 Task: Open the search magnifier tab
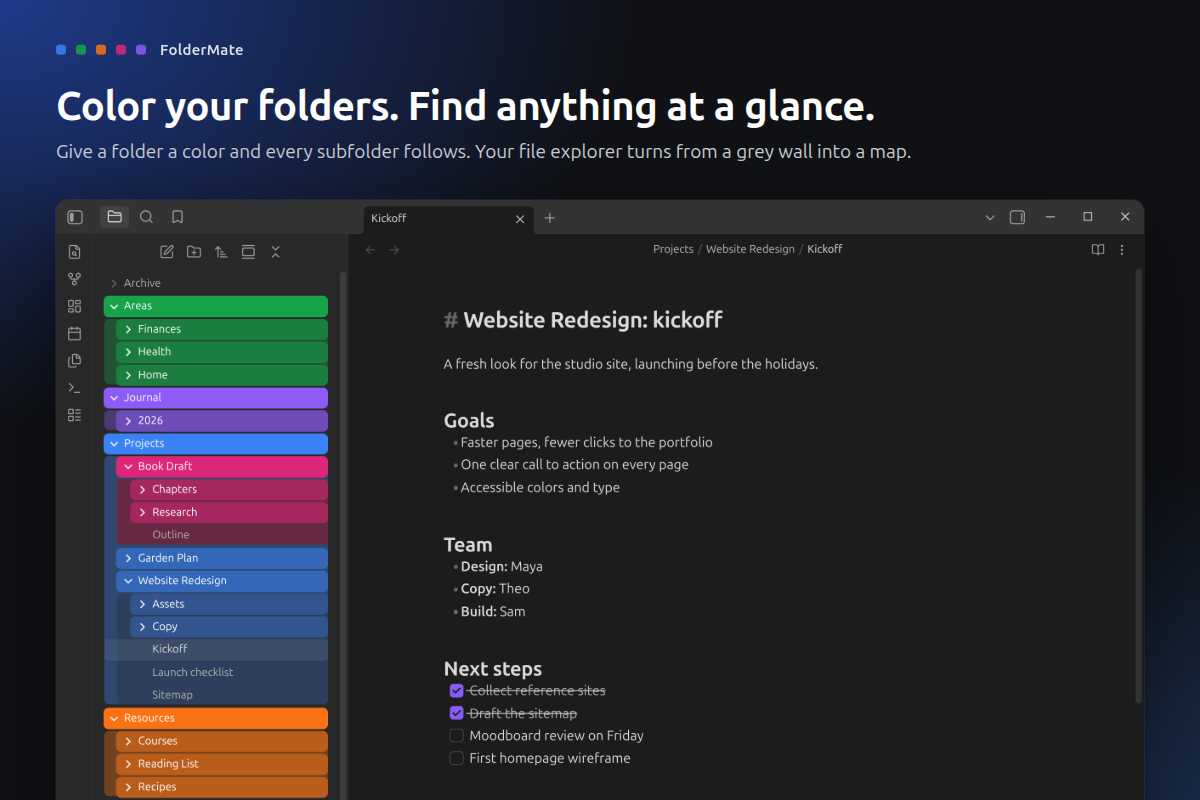tap(146, 217)
